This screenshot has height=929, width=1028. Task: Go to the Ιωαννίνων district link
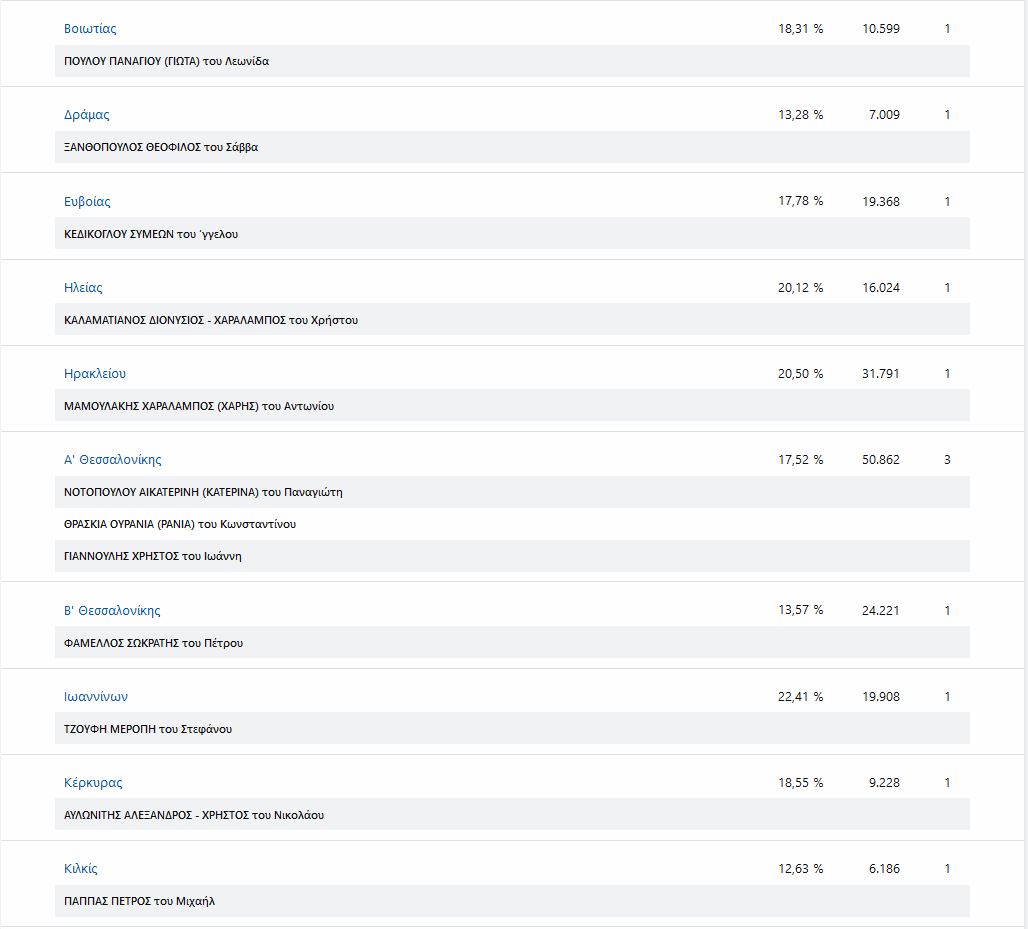pyautogui.click(x=96, y=697)
